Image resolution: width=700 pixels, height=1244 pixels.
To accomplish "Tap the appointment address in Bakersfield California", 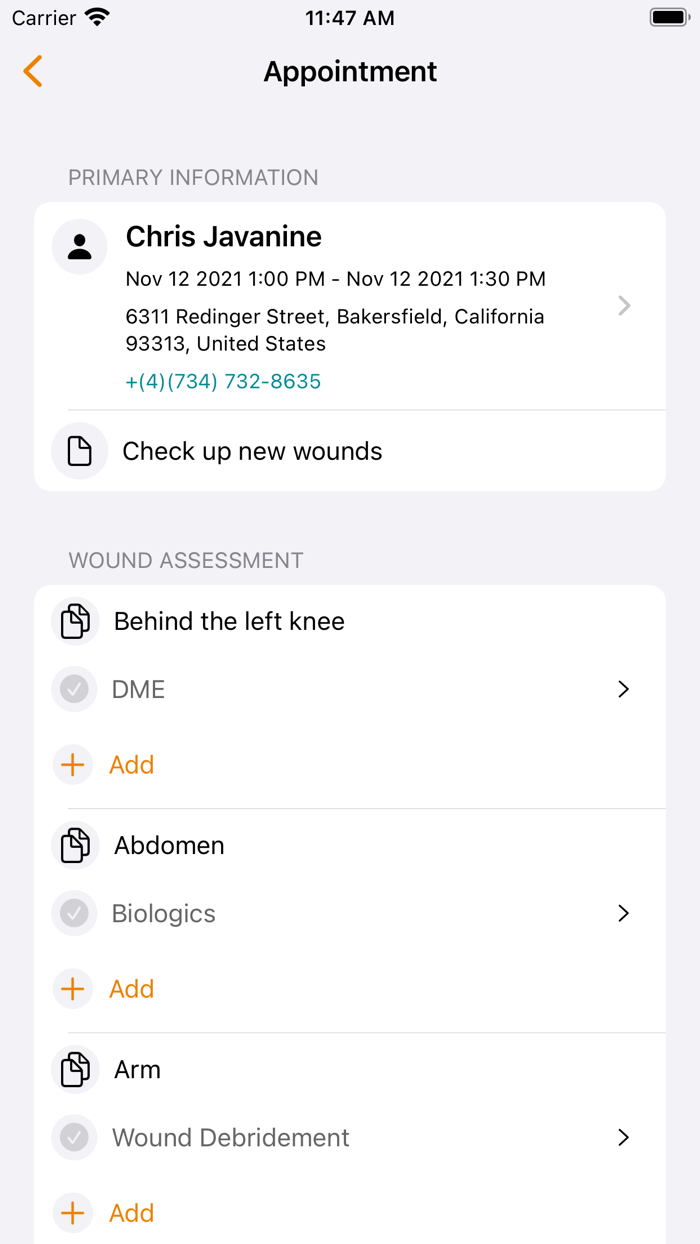I will 334,331.
